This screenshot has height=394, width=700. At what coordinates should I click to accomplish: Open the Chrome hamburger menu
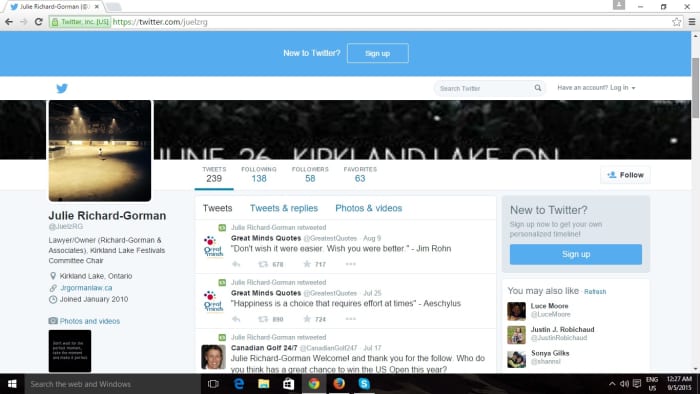[692, 21]
